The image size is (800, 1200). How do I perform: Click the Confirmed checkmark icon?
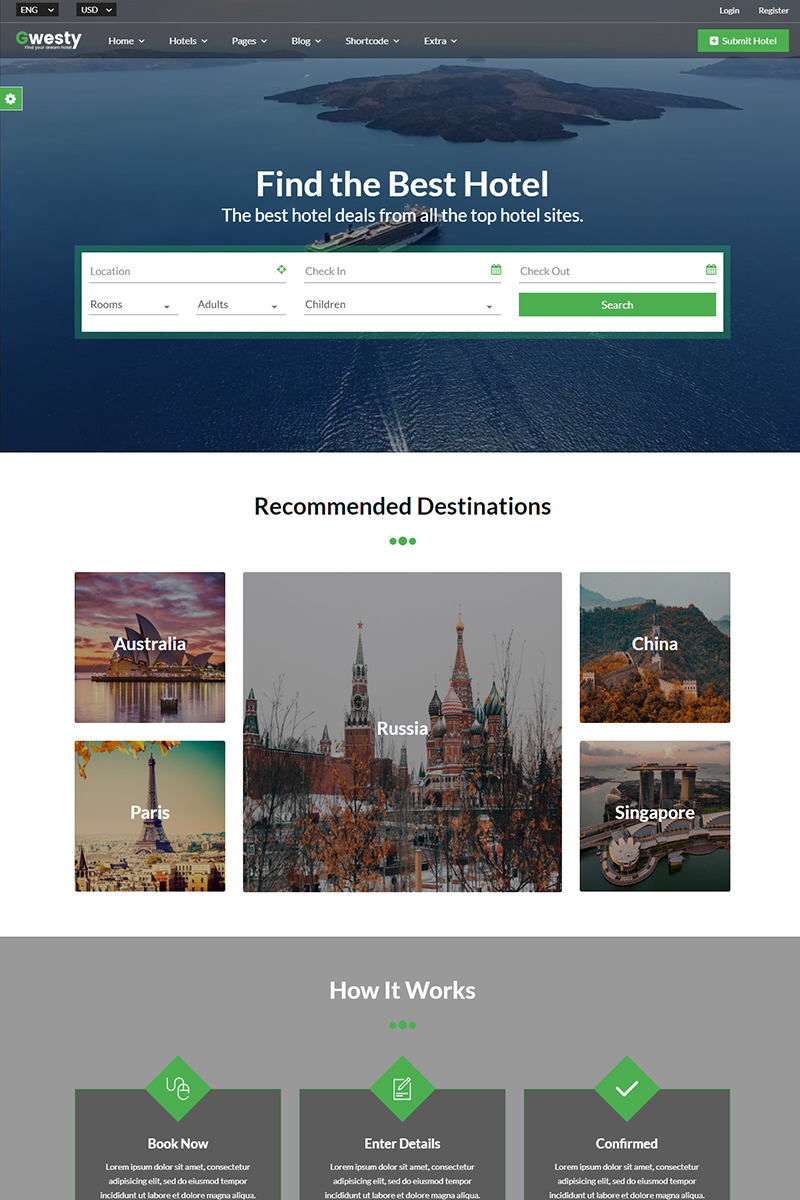[626, 1090]
